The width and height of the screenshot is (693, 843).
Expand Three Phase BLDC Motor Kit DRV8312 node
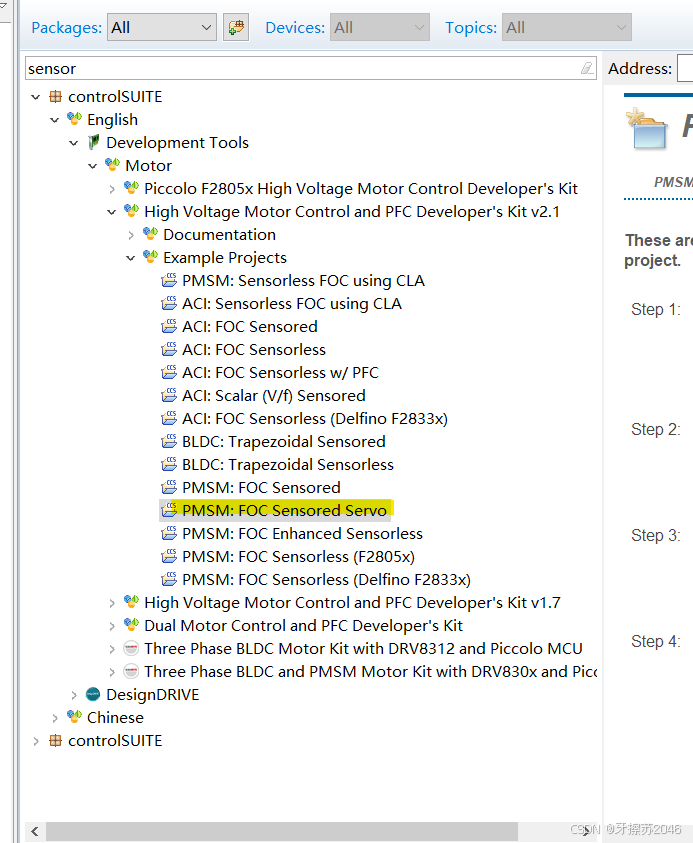pyautogui.click(x=112, y=649)
